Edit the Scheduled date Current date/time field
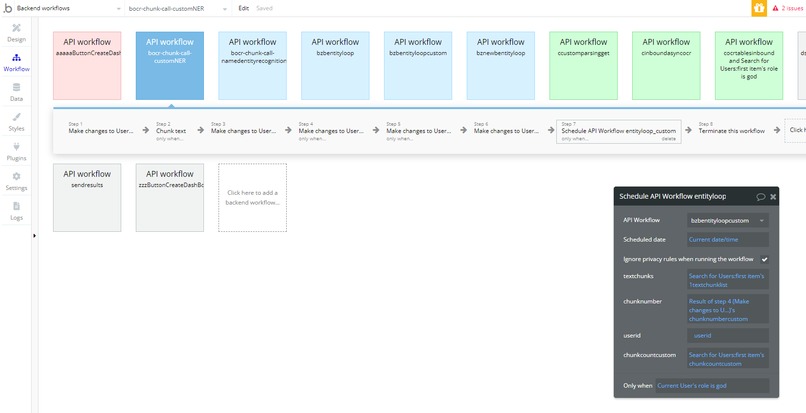 pyautogui.click(x=728, y=240)
